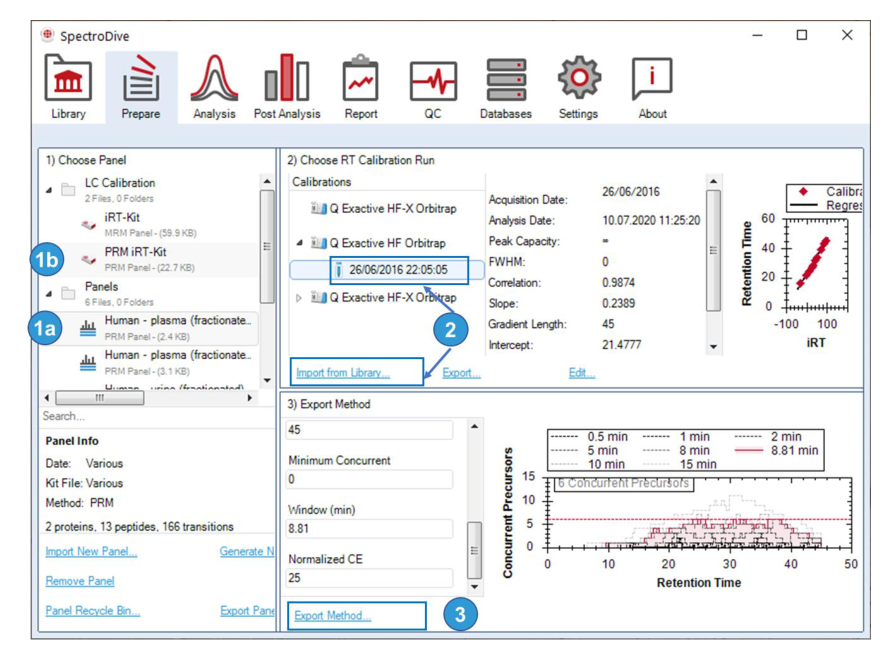Screen dimensions: 891x660
Task: Show the About information
Action: click(652, 87)
